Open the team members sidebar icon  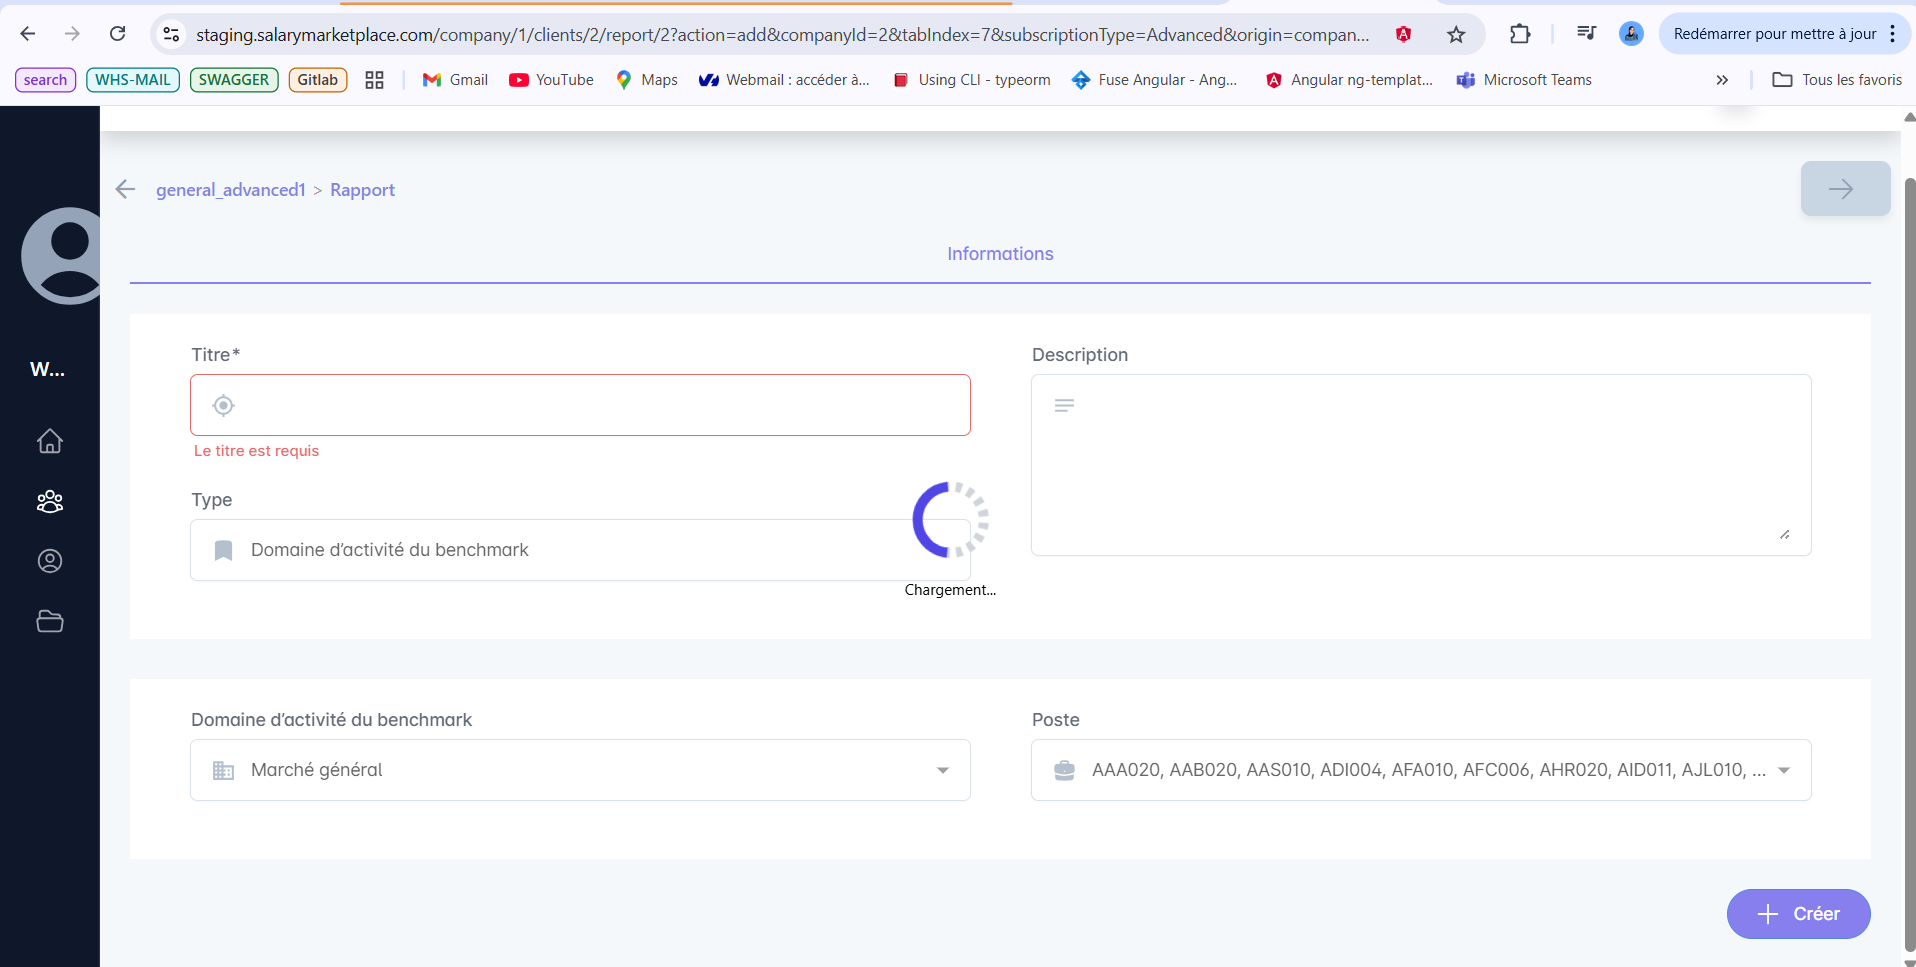pyautogui.click(x=50, y=501)
